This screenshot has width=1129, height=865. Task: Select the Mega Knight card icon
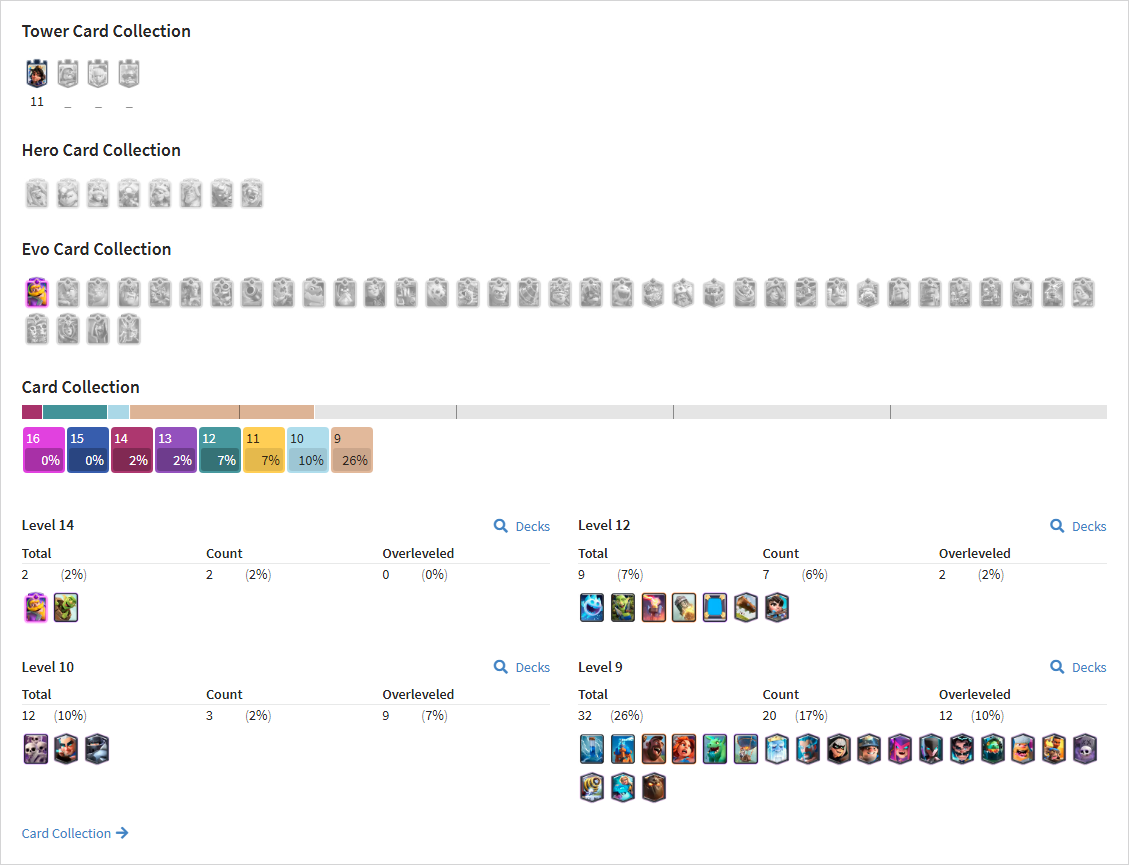[x=96, y=749]
